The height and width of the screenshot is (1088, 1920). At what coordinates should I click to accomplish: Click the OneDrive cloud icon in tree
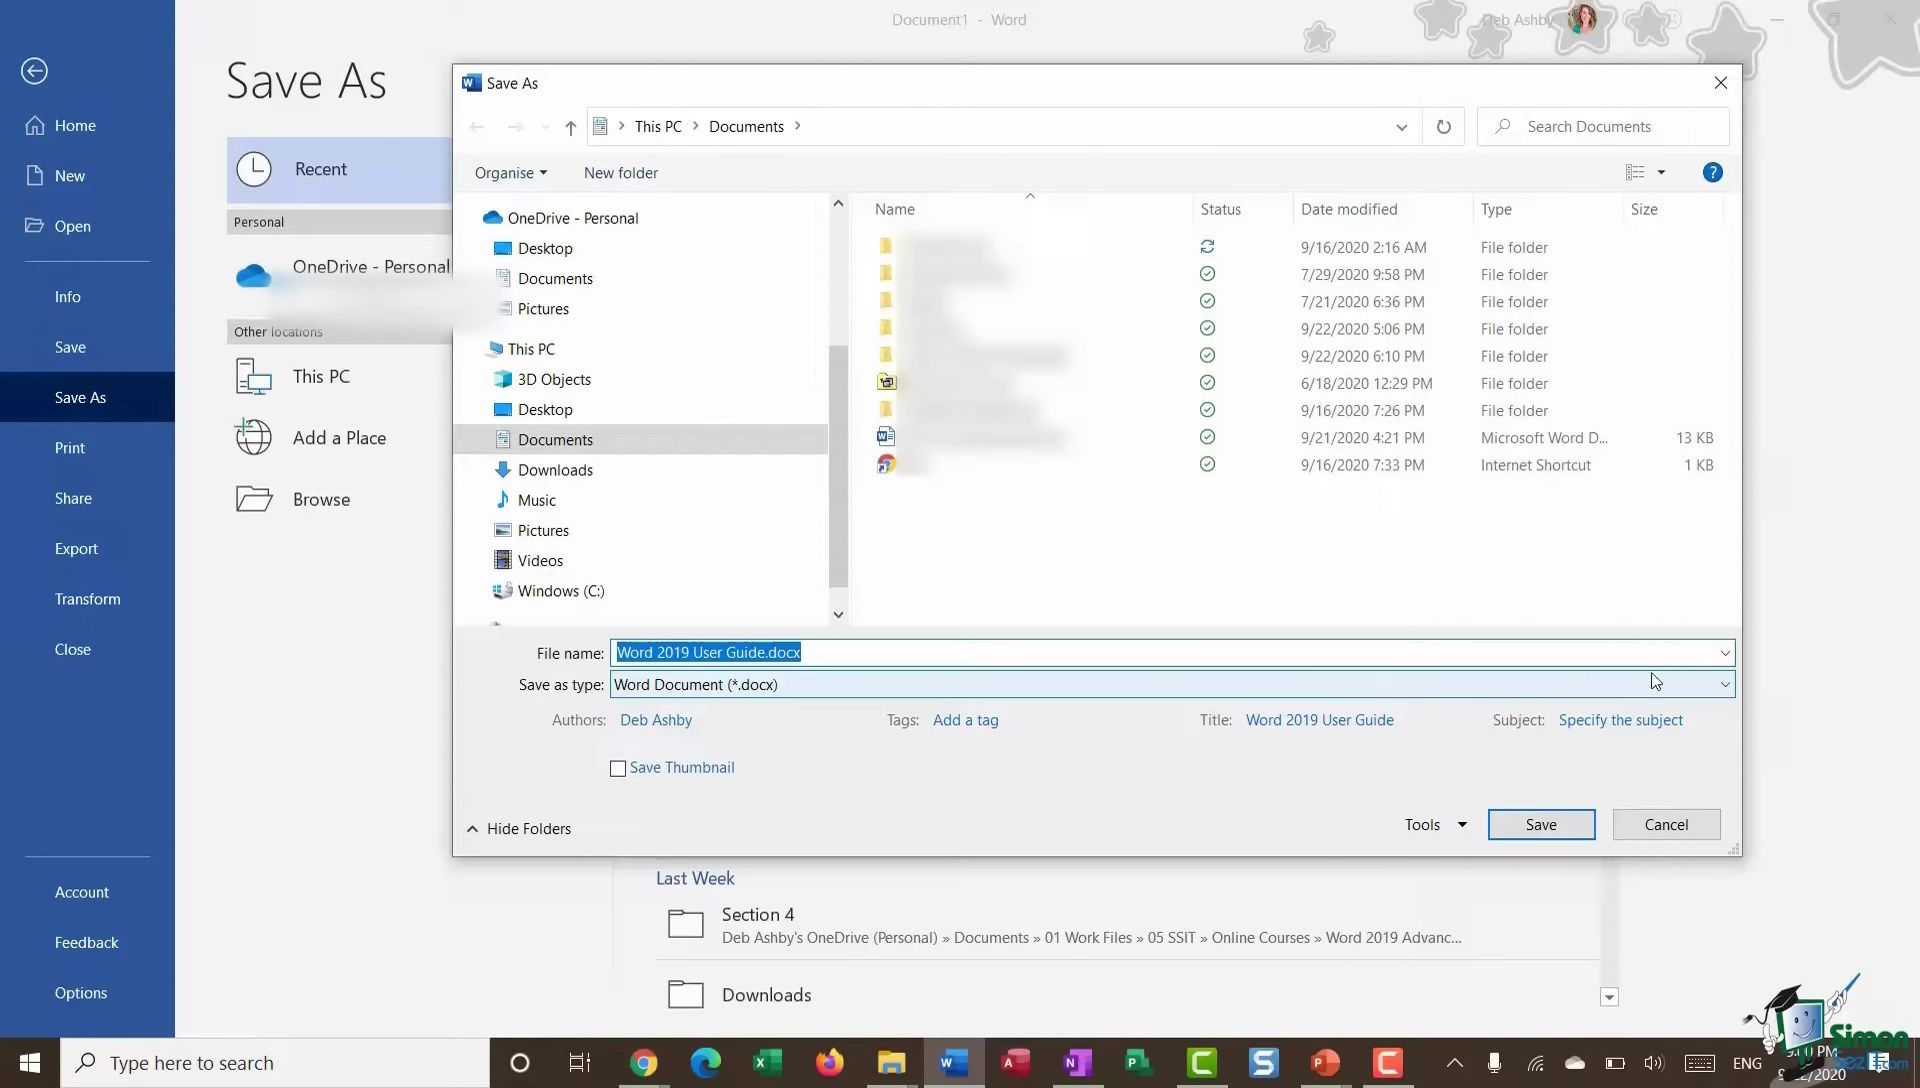click(x=492, y=218)
